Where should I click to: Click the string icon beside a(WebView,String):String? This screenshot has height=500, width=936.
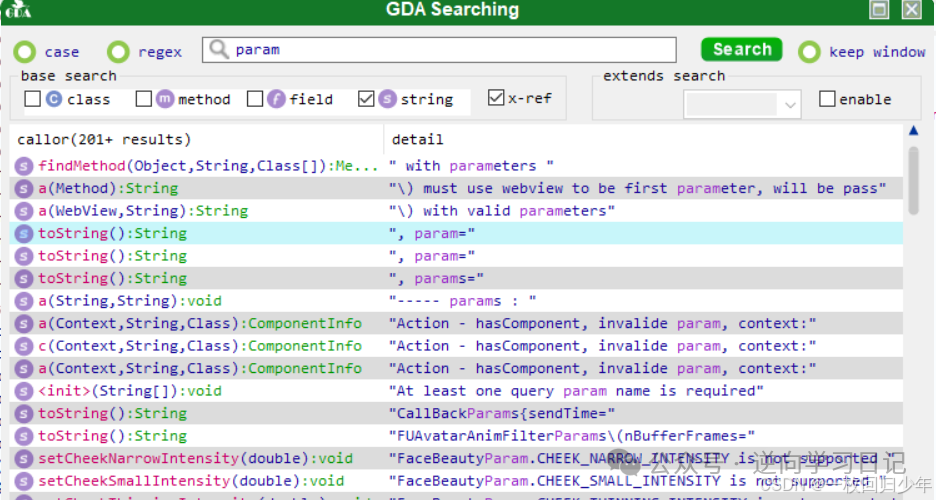(23, 211)
